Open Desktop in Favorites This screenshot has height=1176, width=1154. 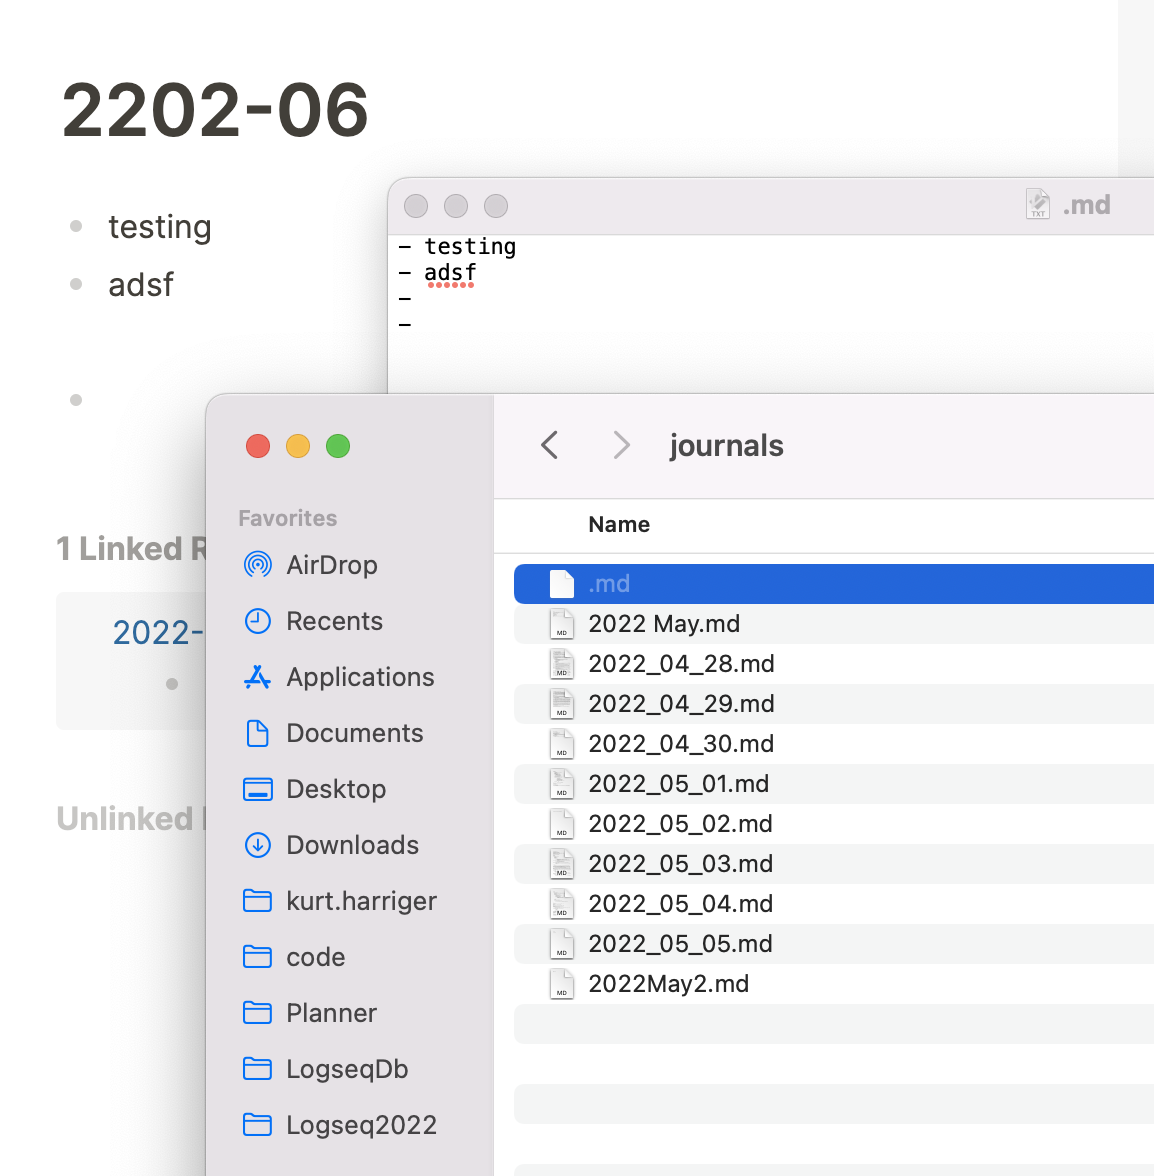tap(336, 789)
